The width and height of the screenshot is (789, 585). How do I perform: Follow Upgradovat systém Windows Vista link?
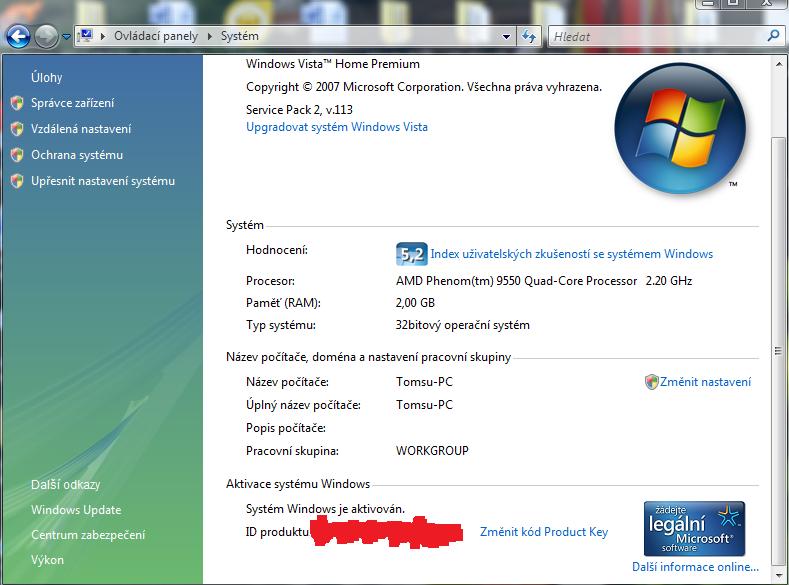(x=337, y=127)
